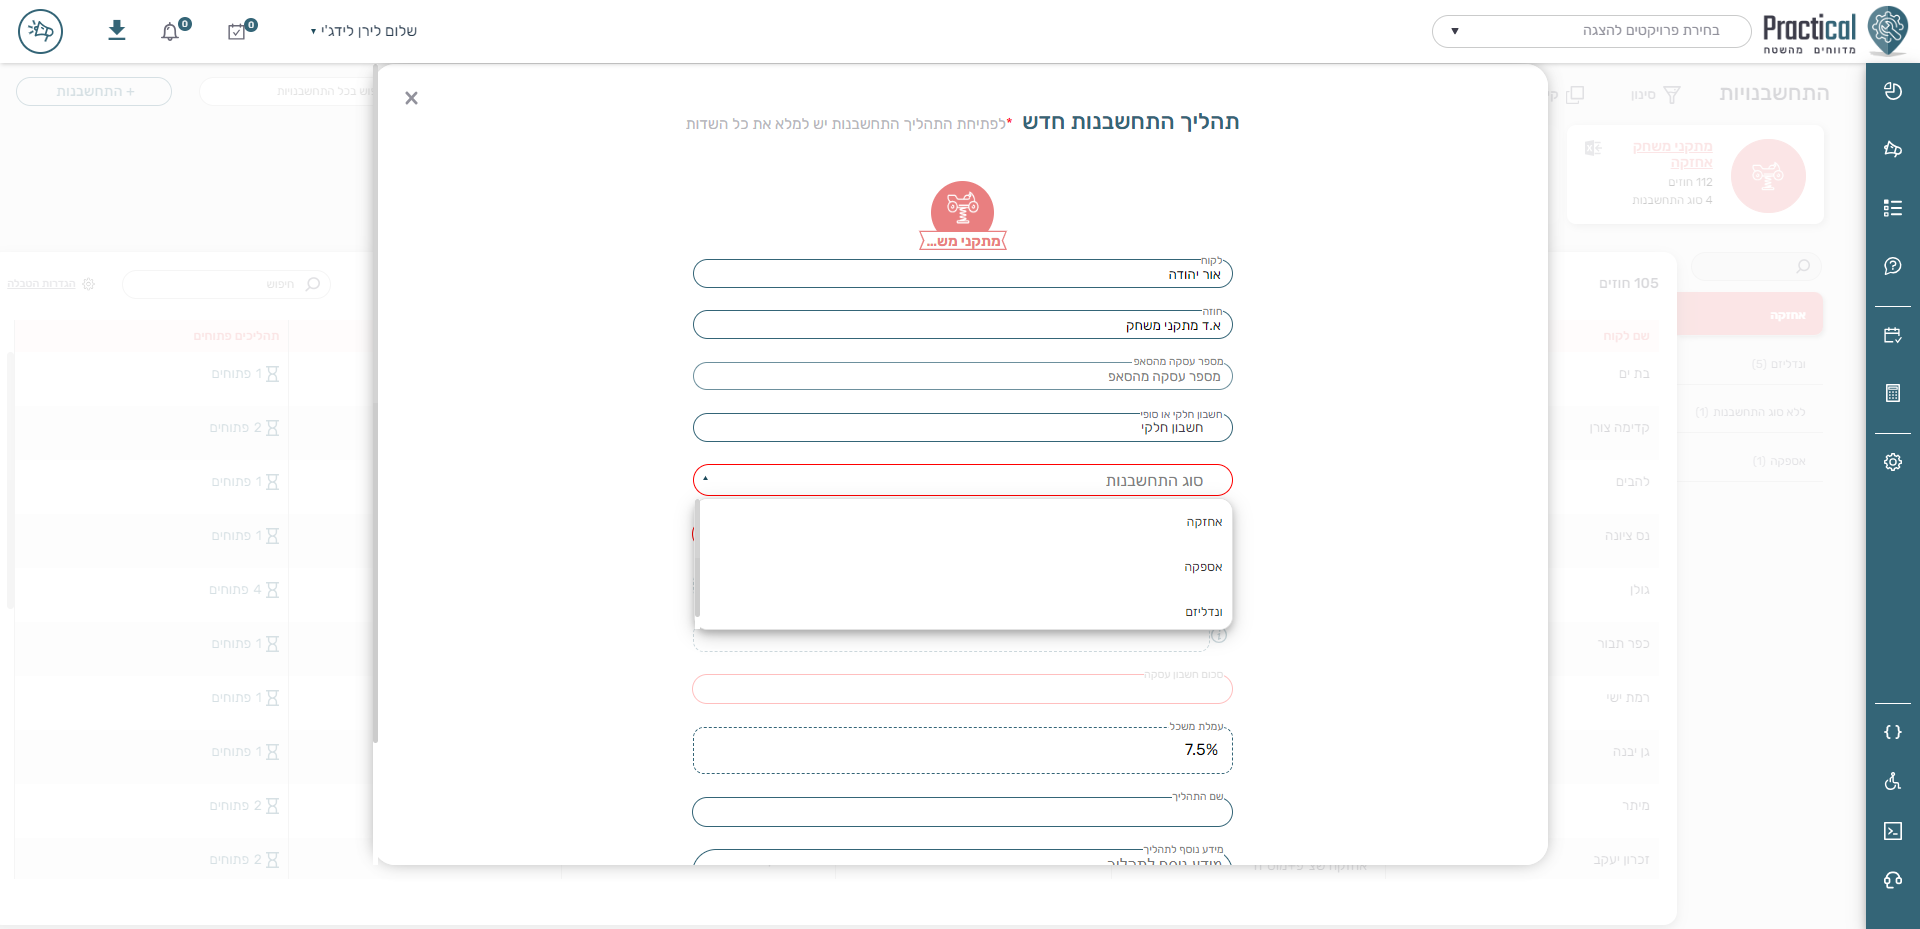Close the new process dialog
1920x929 pixels.
[x=411, y=98]
